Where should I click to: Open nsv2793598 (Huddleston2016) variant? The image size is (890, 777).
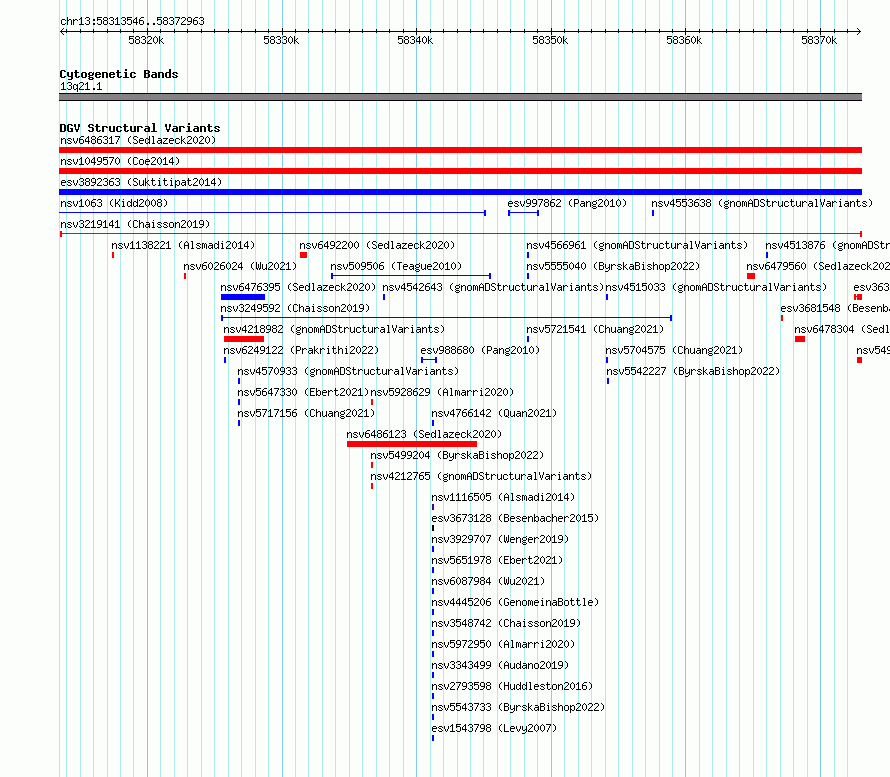[513, 686]
